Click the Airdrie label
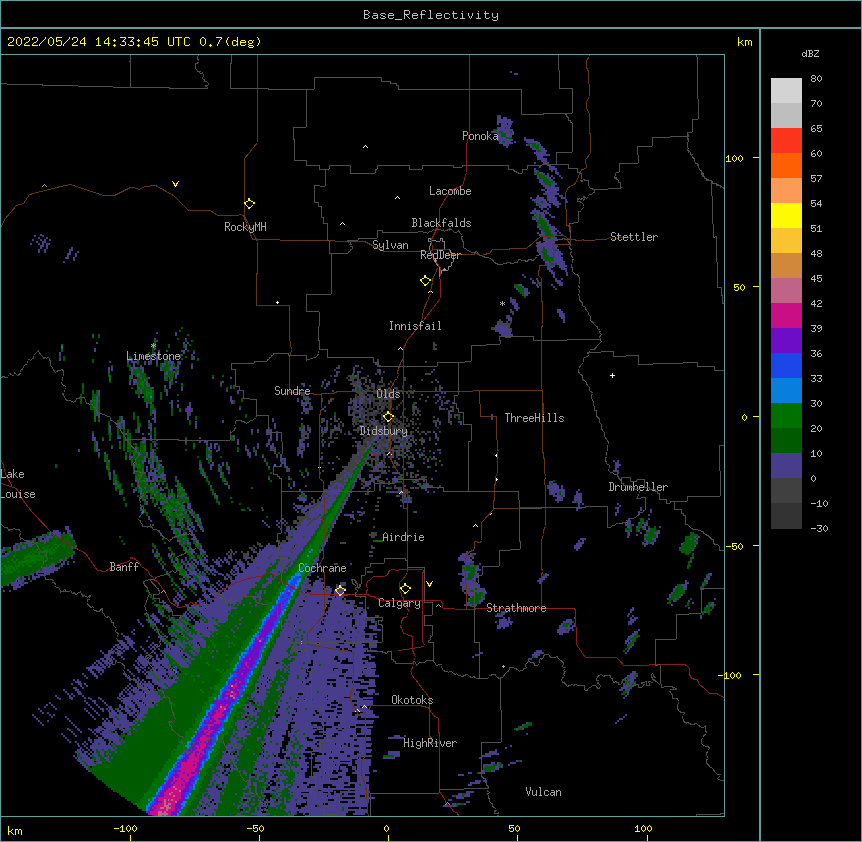This screenshot has height=842, width=862. (x=403, y=537)
